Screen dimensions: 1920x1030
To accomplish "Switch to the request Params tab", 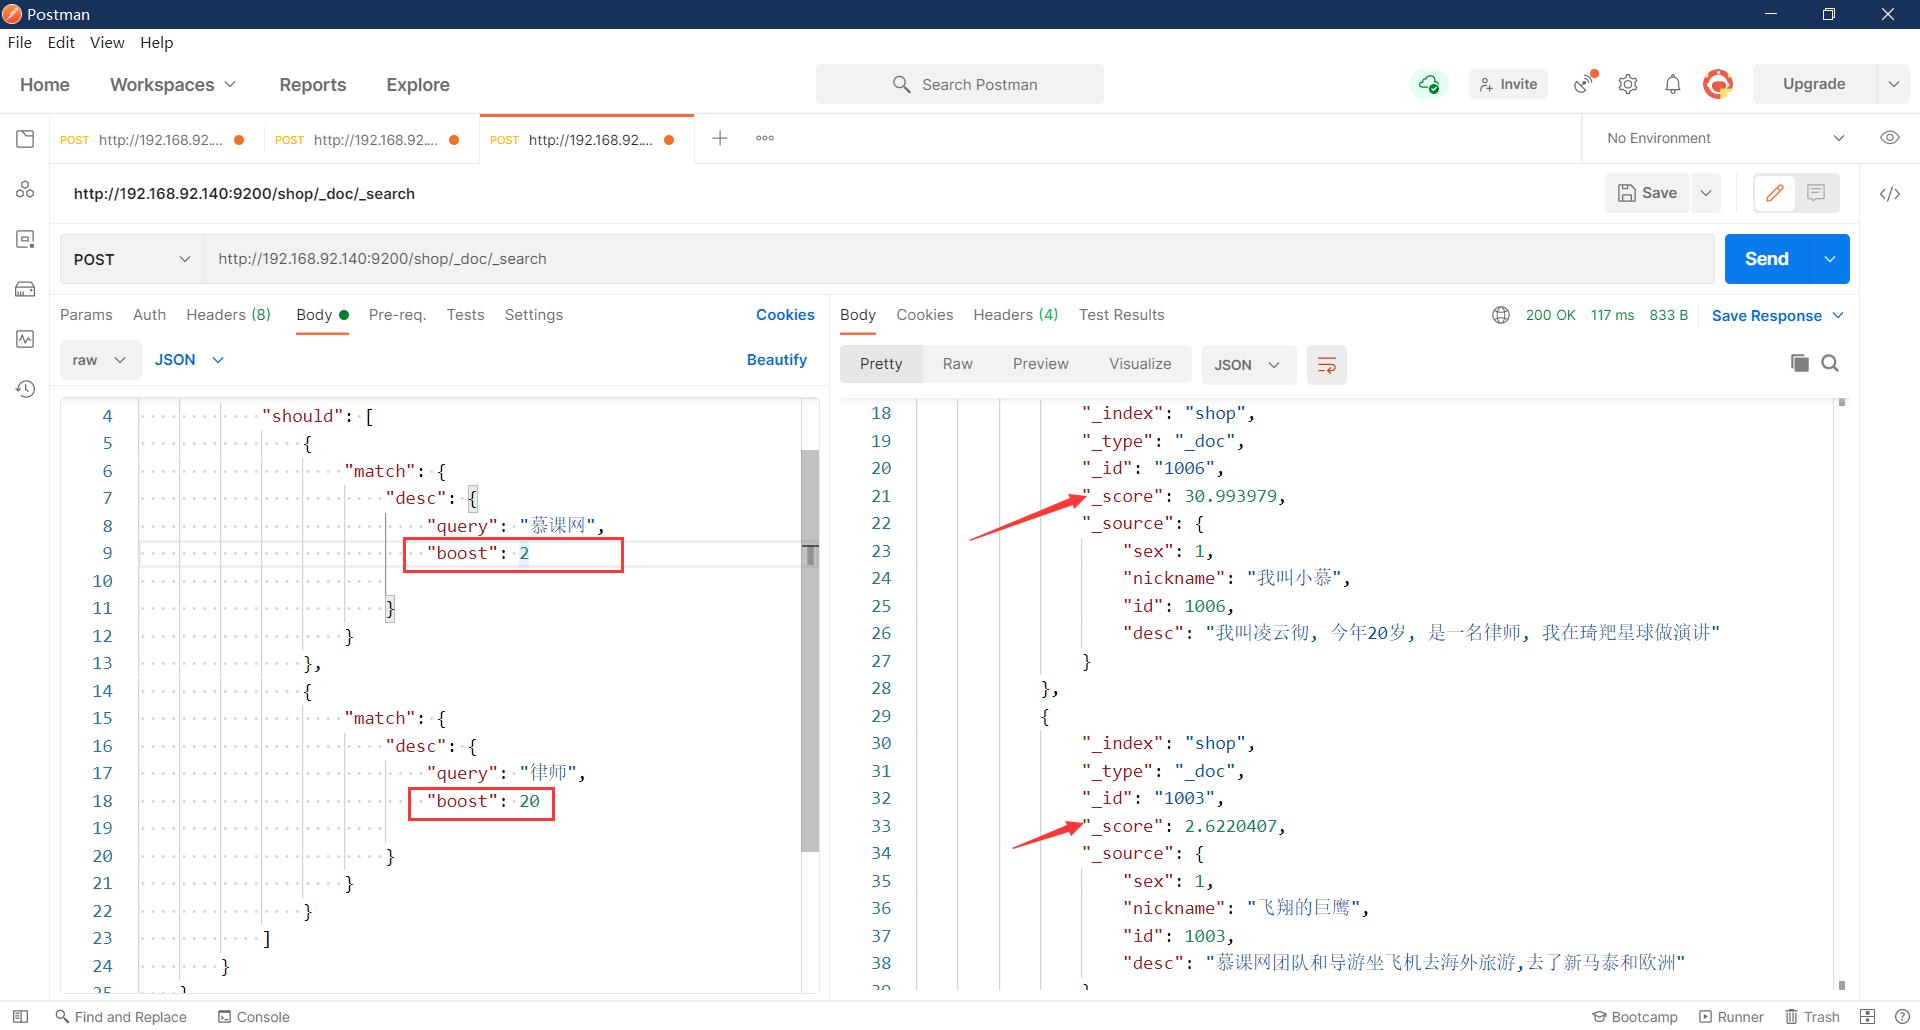I will (x=86, y=315).
